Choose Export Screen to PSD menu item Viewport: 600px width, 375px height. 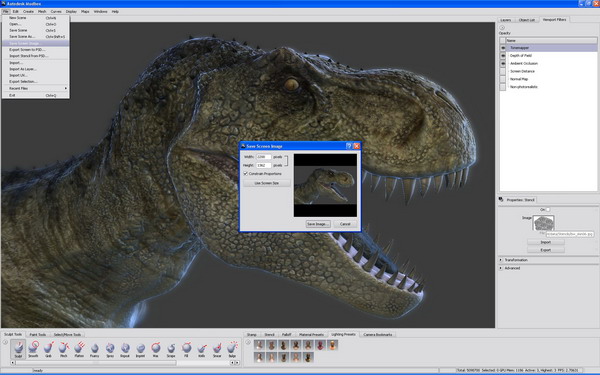pos(36,50)
